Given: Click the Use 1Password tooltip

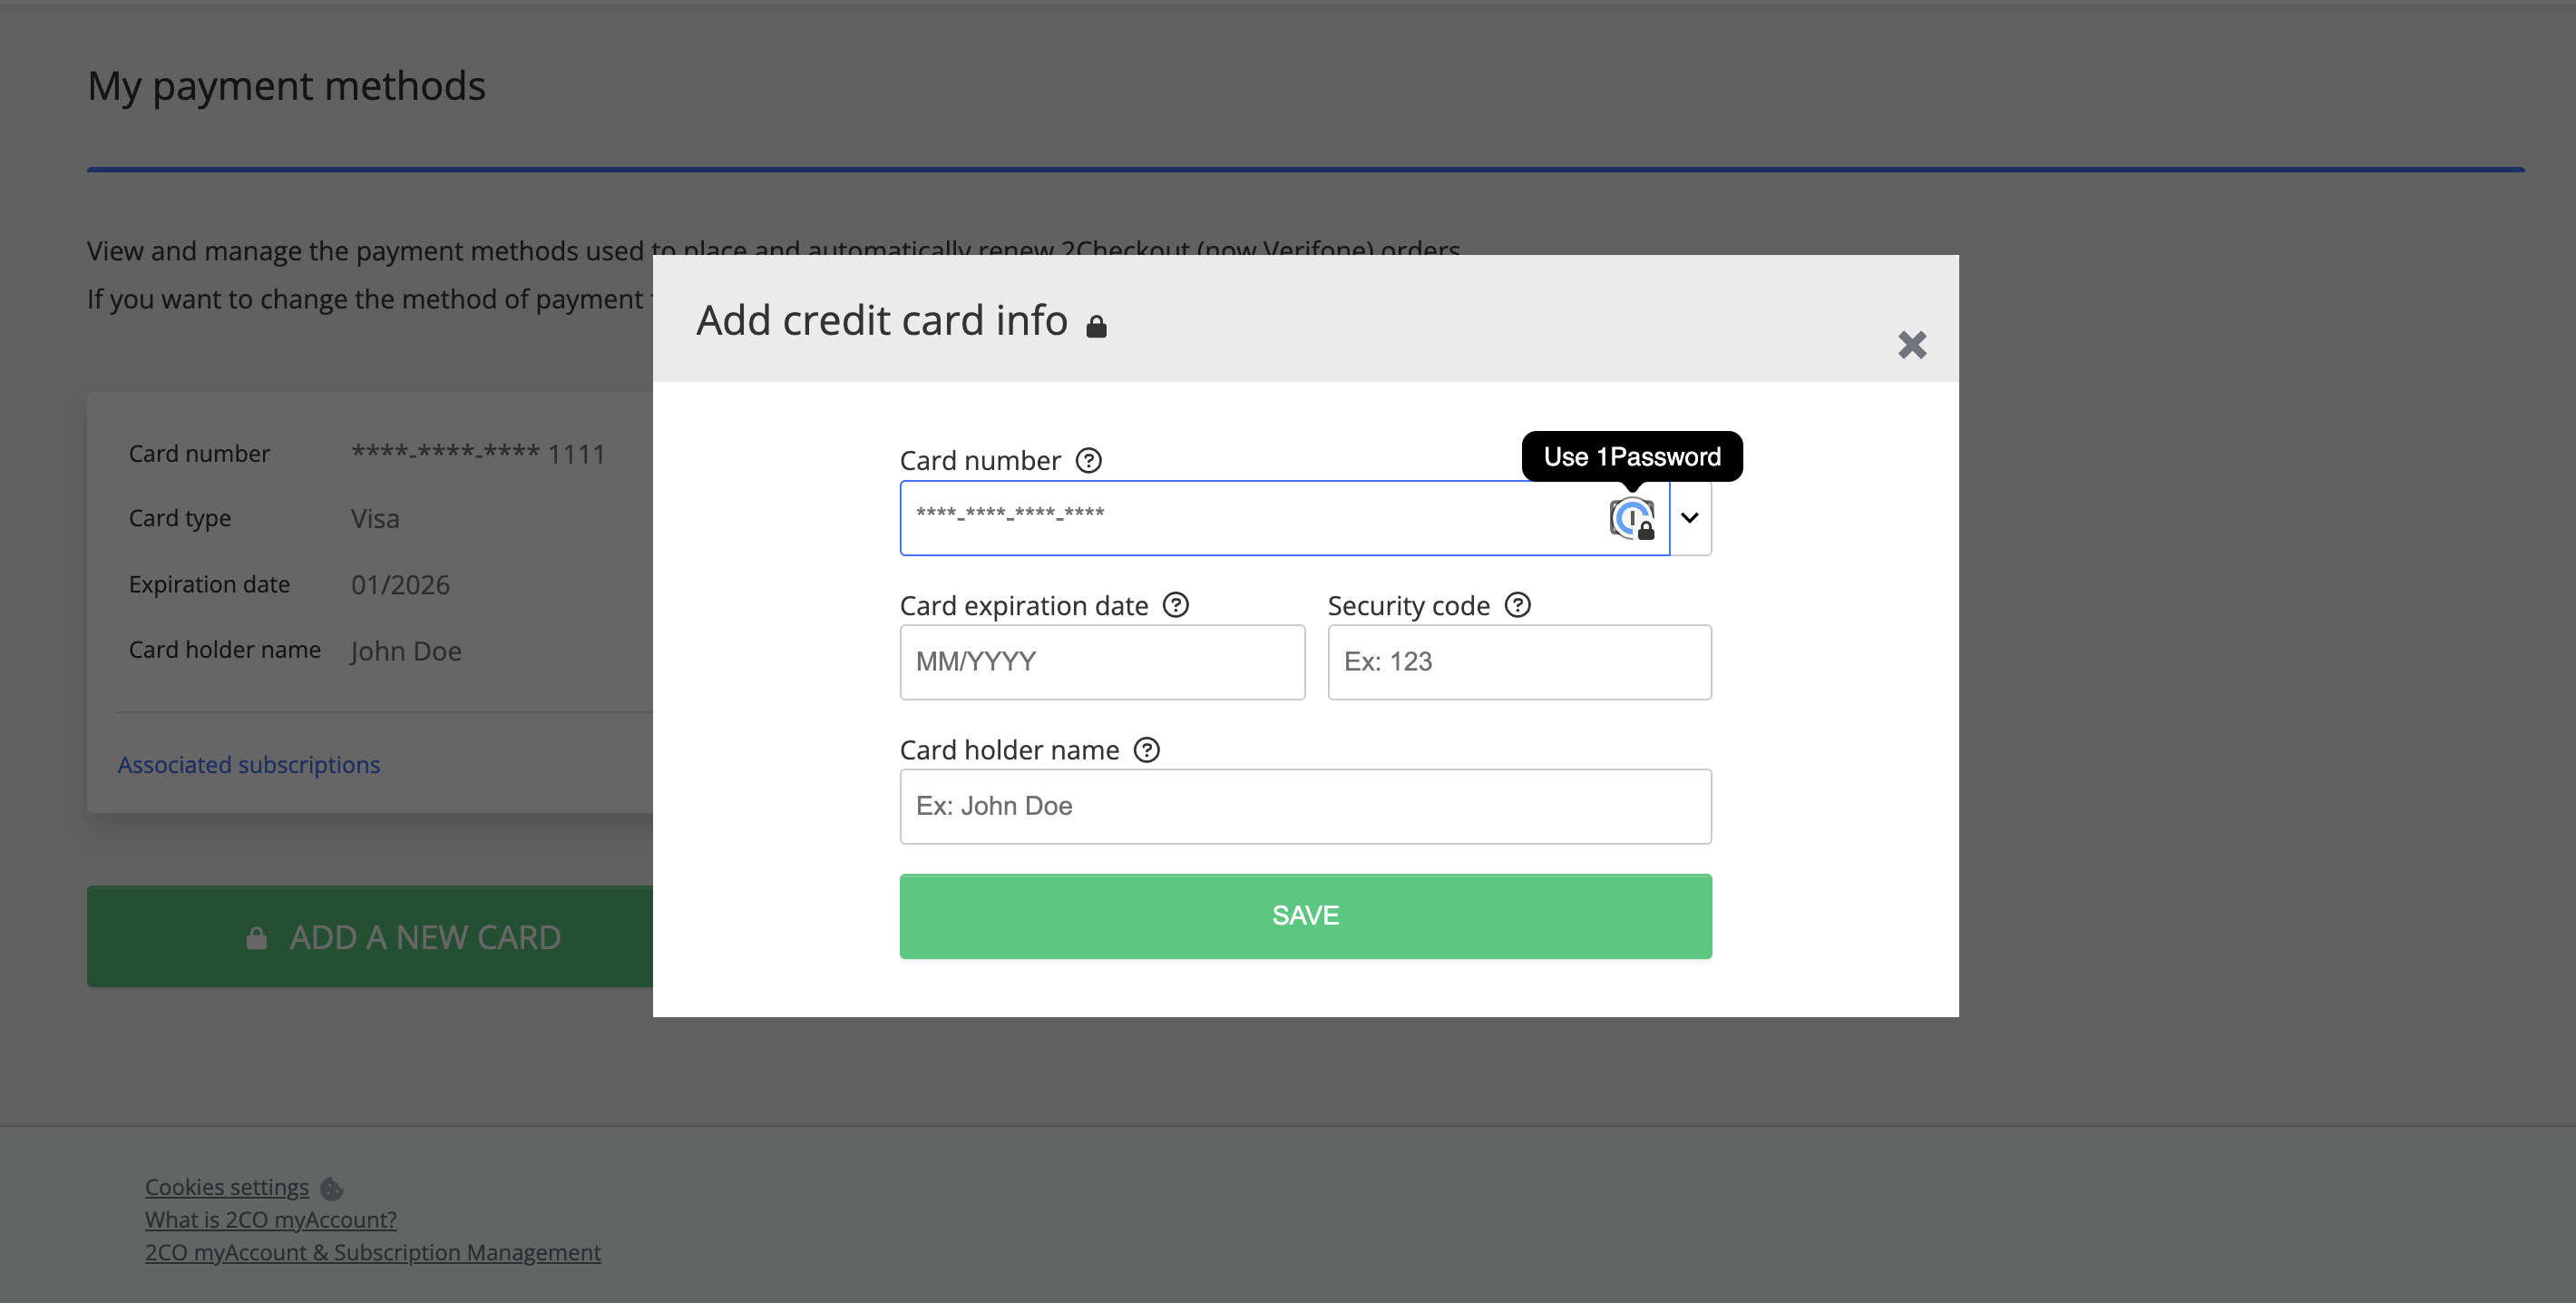Looking at the screenshot, I should pos(1632,457).
